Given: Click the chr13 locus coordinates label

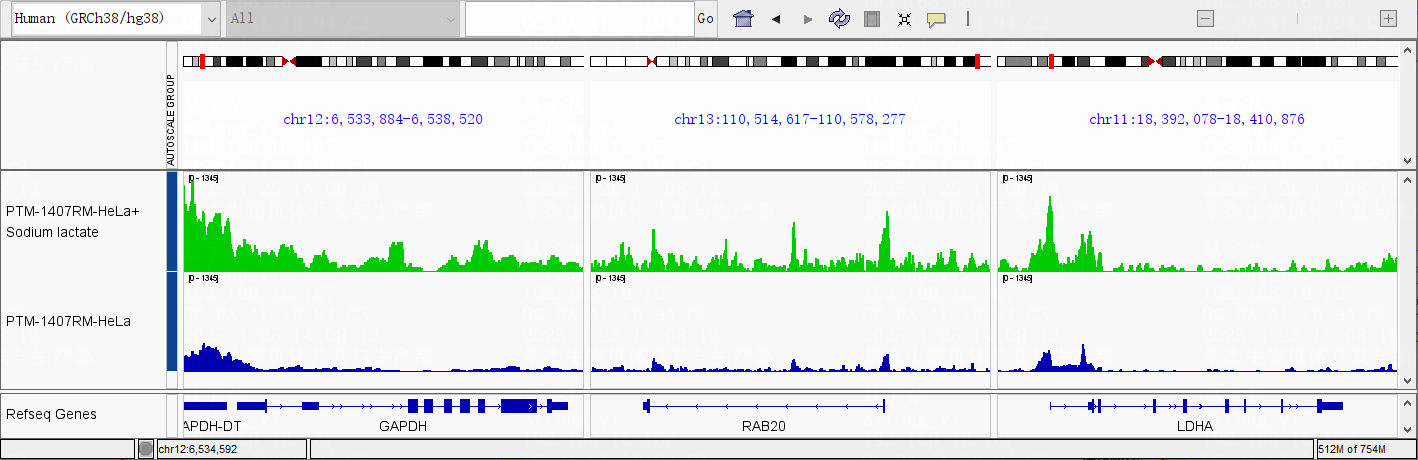Looking at the screenshot, I should 789,120.
